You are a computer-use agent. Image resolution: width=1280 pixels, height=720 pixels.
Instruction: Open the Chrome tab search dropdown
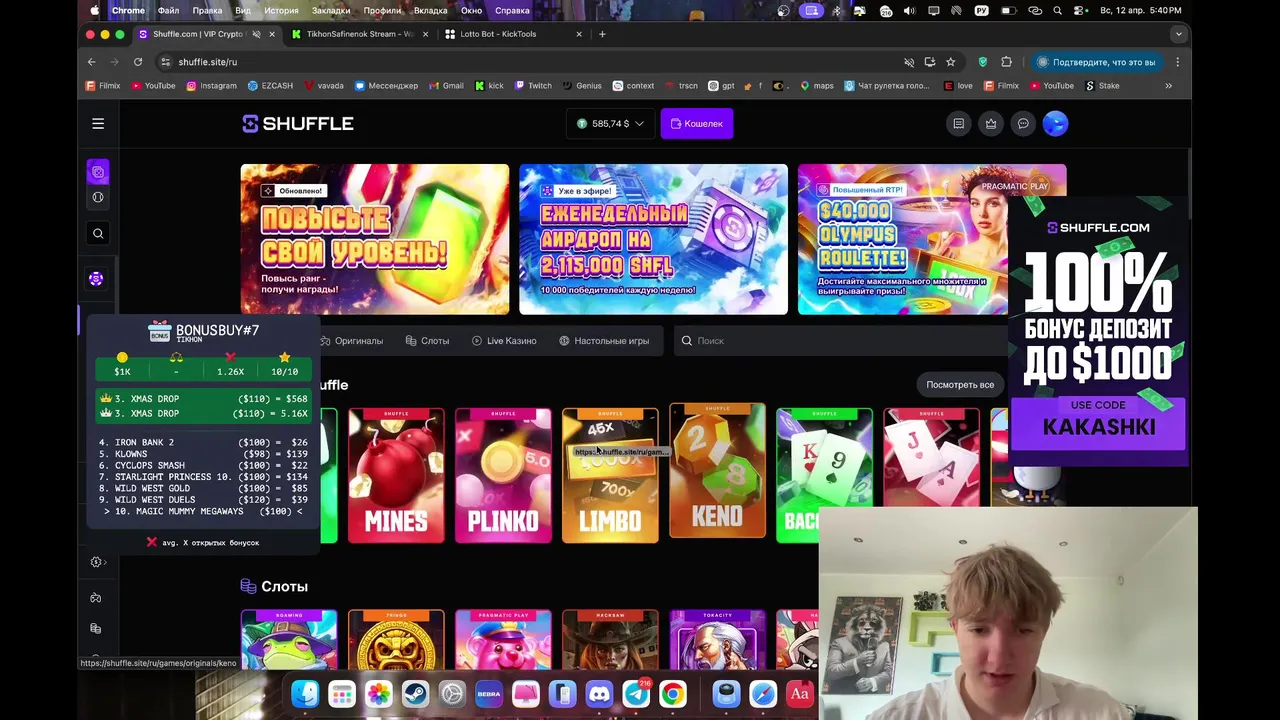coord(1178,34)
